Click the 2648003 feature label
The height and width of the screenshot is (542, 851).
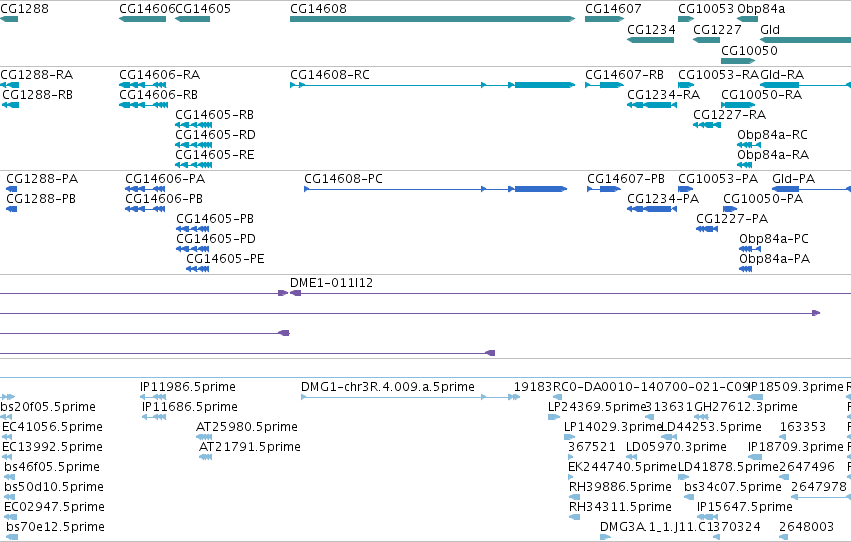point(806,528)
